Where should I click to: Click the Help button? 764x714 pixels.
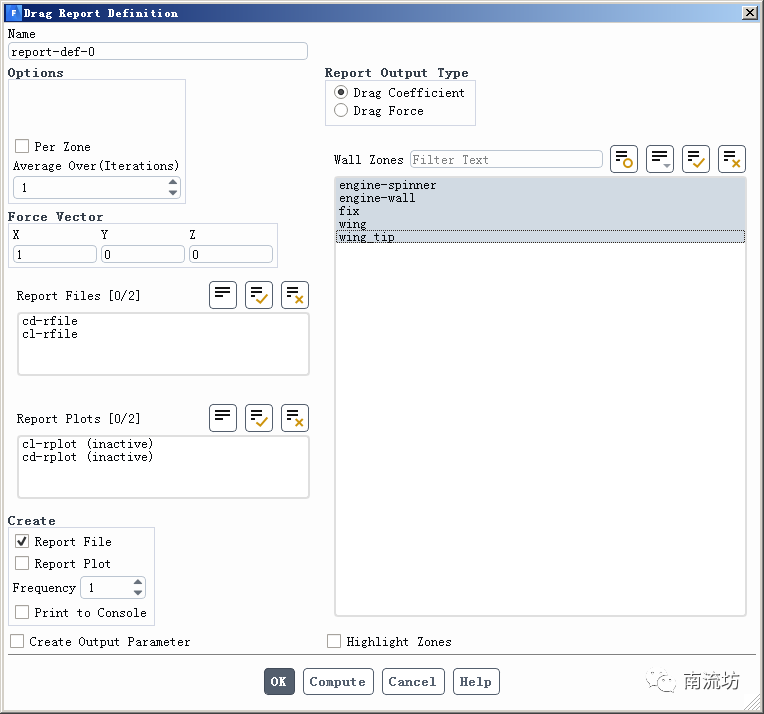click(475, 682)
